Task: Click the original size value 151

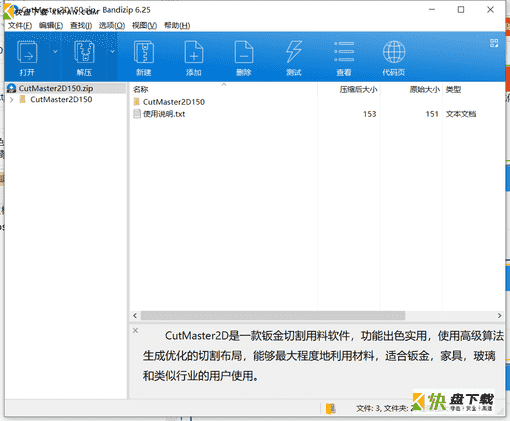Action: click(x=432, y=114)
